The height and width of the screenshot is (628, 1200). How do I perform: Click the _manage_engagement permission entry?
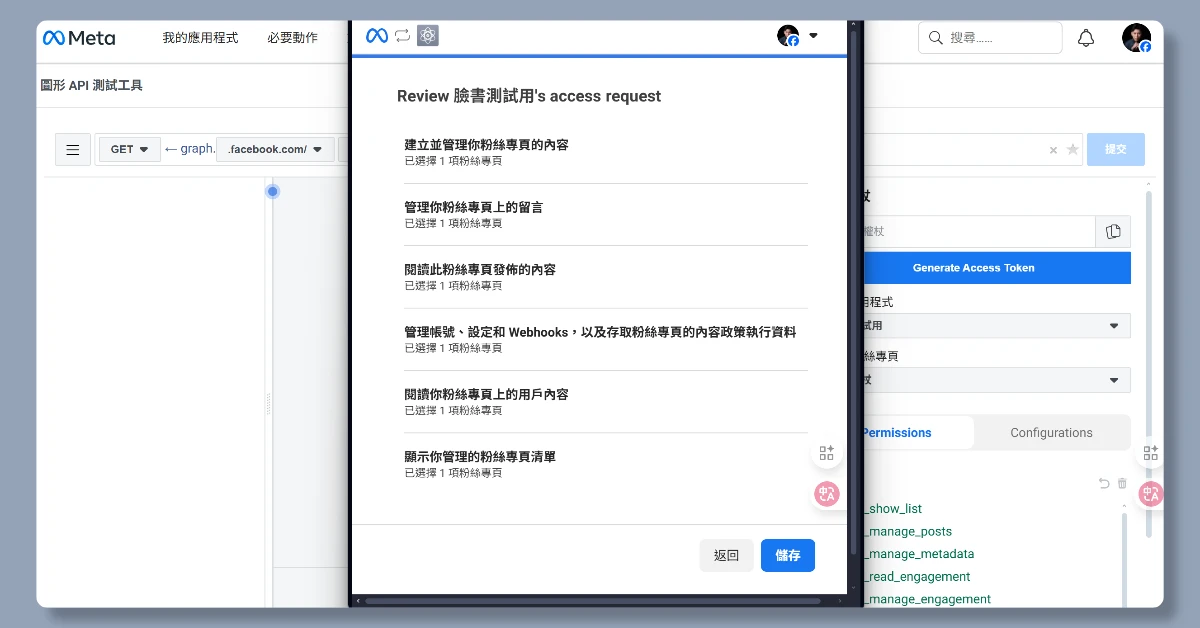926,600
